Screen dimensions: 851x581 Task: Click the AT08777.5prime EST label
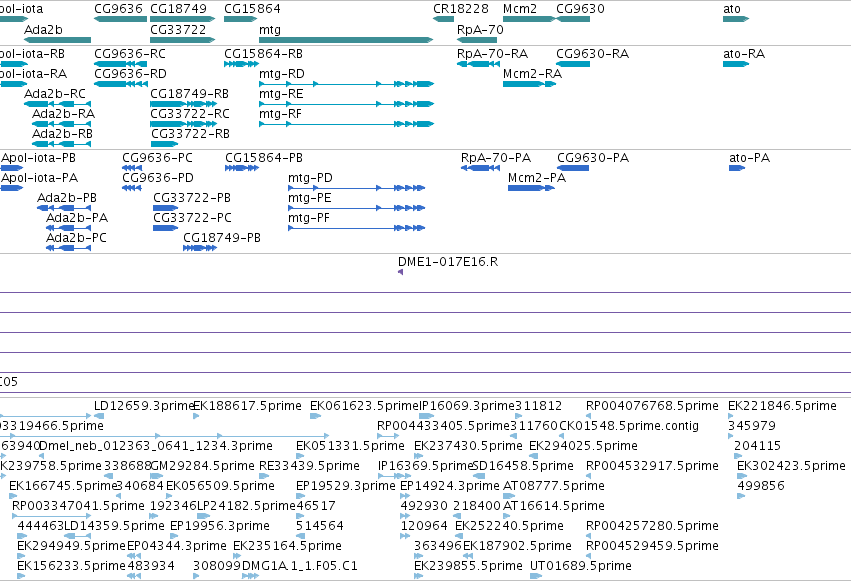click(x=554, y=486)
